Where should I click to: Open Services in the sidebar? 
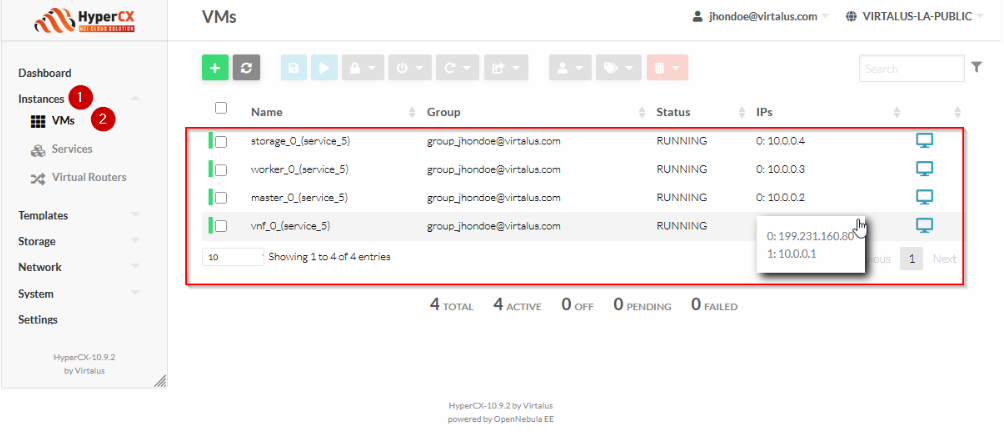(x=71, y=149)
